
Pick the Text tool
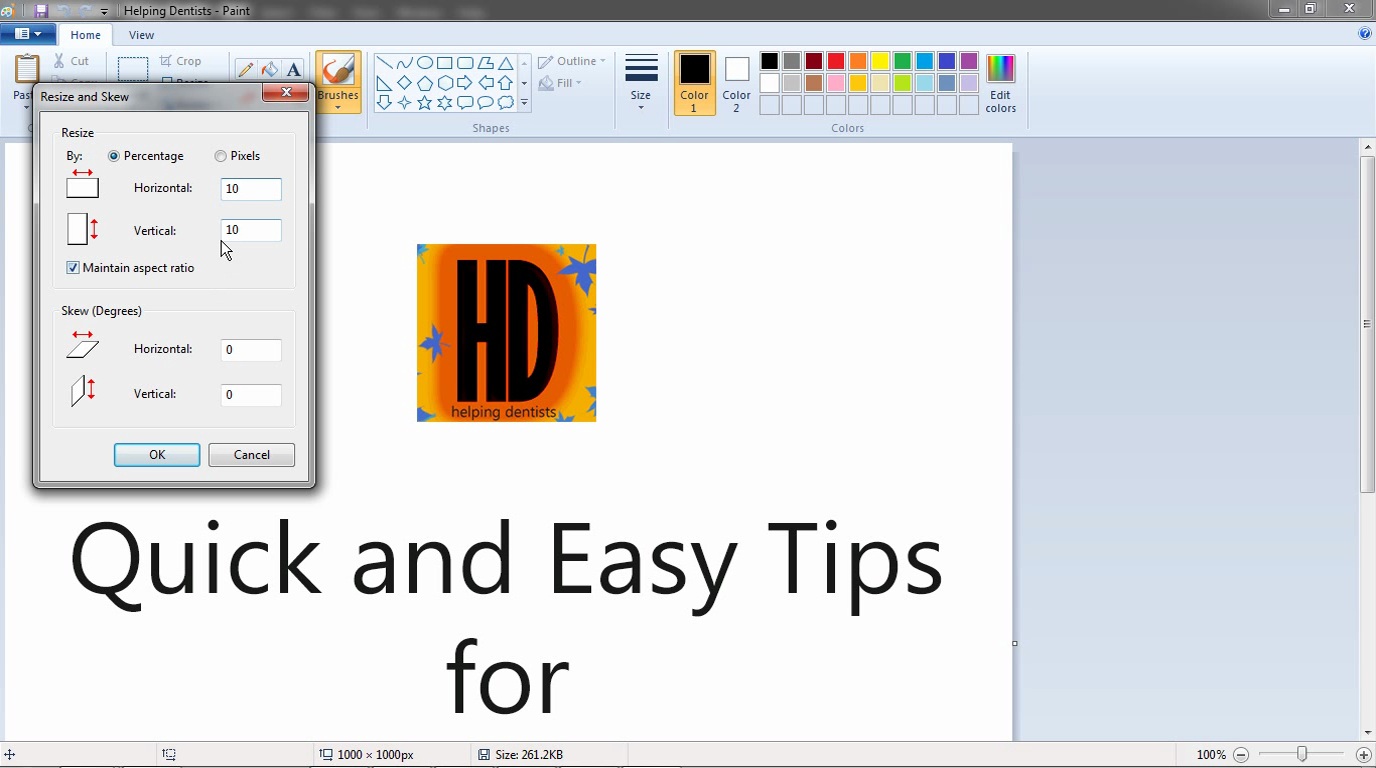[x=293, y=68]
